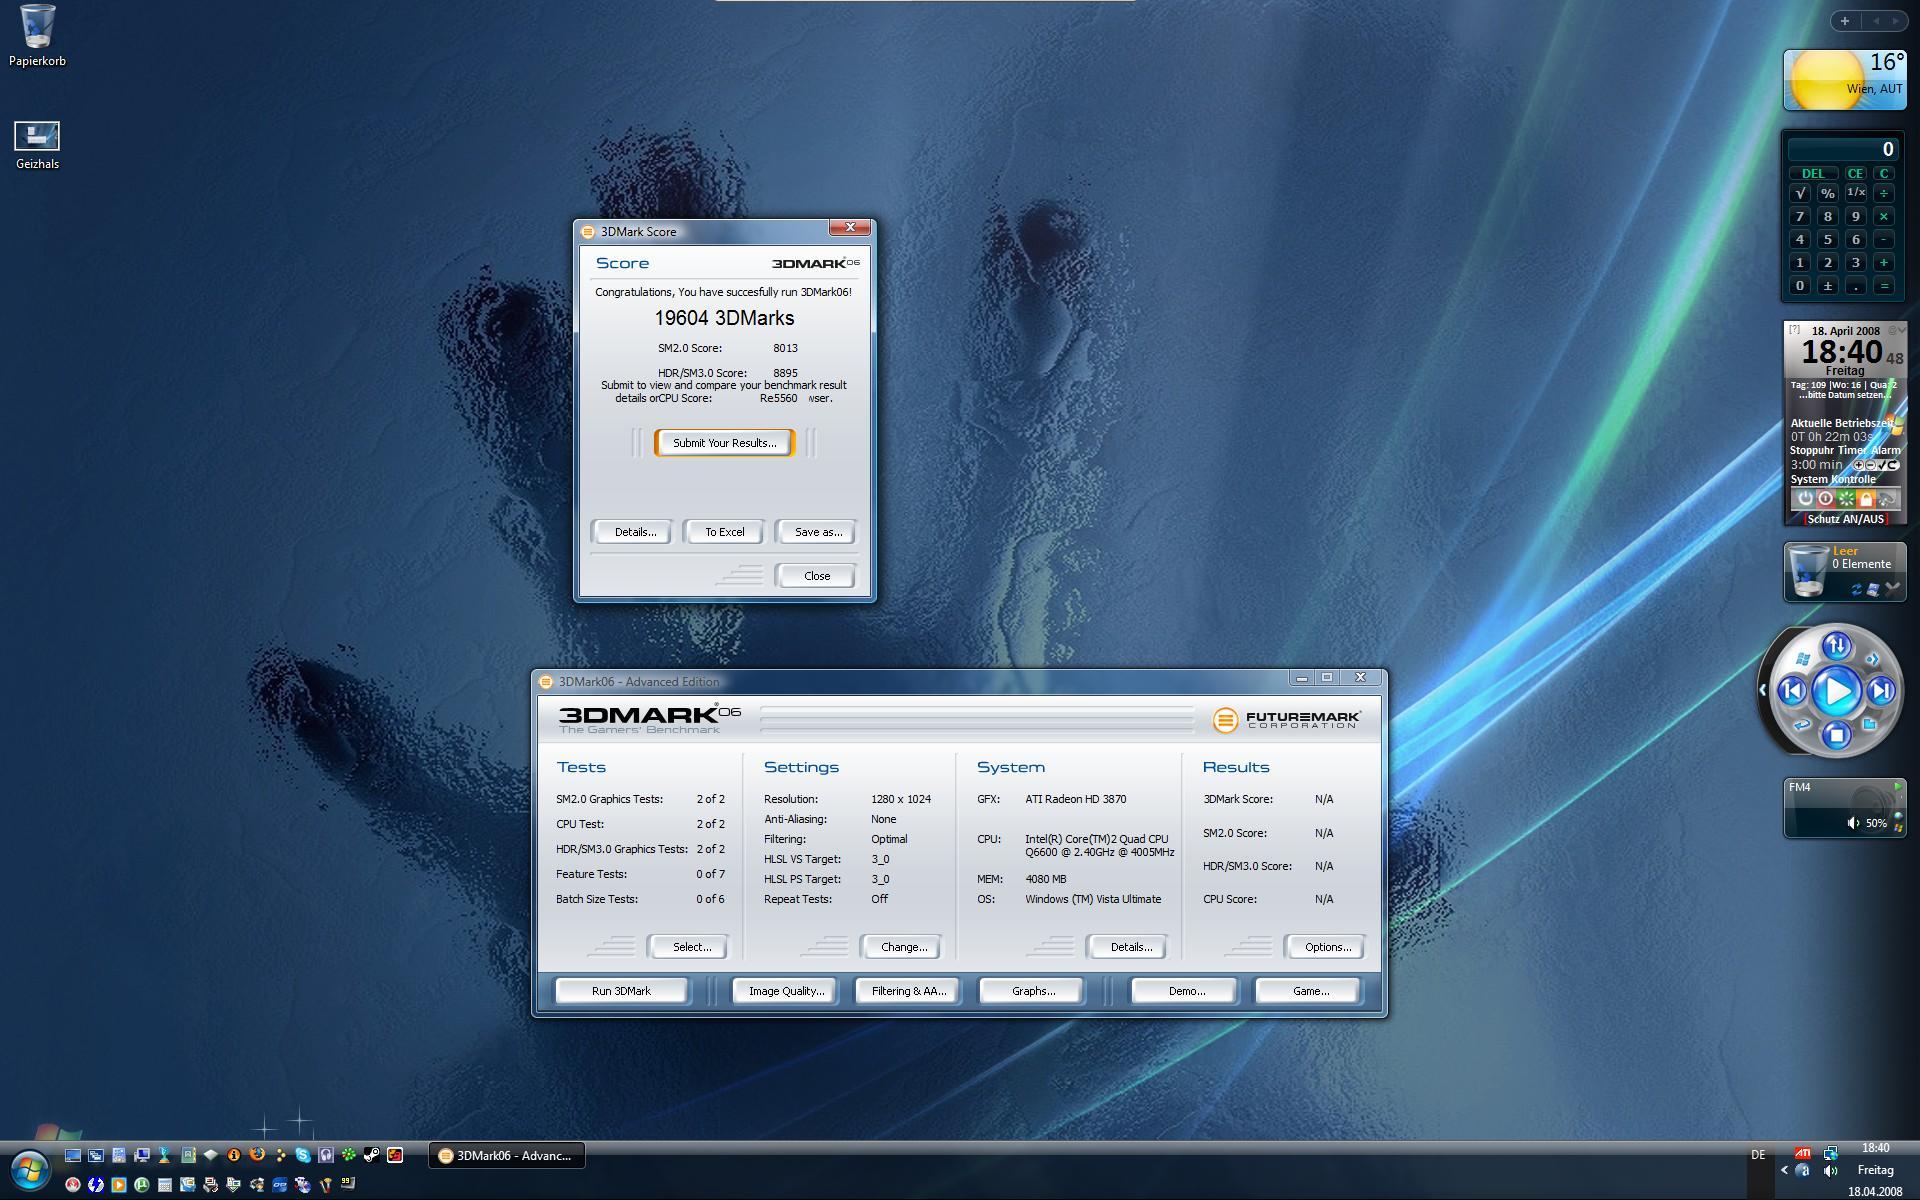Play media on the player gadget

point(1836,691)
